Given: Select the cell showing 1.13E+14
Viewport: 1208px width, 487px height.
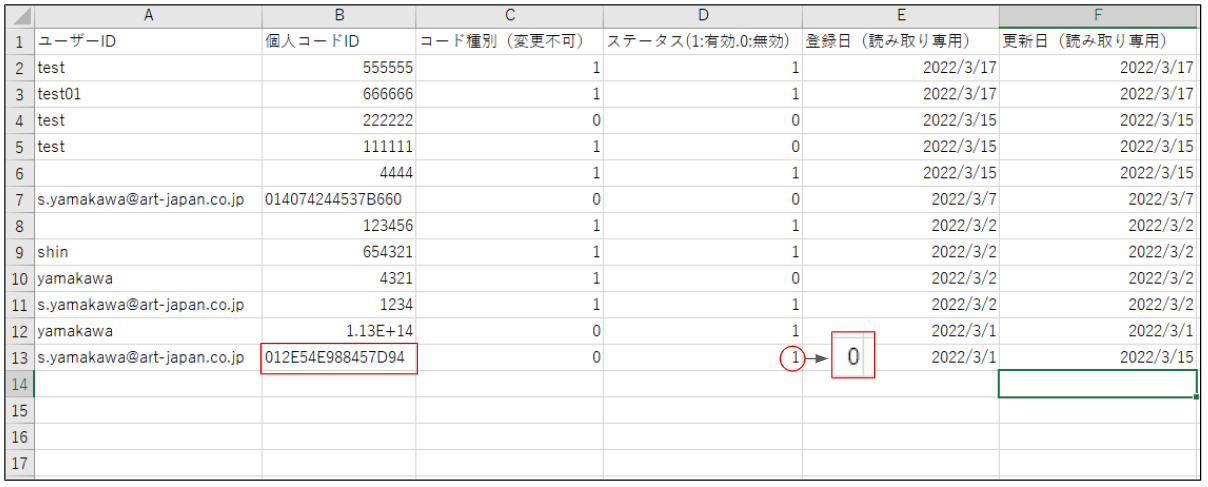Looking at the screenshot, I should [x=339, y=331].
